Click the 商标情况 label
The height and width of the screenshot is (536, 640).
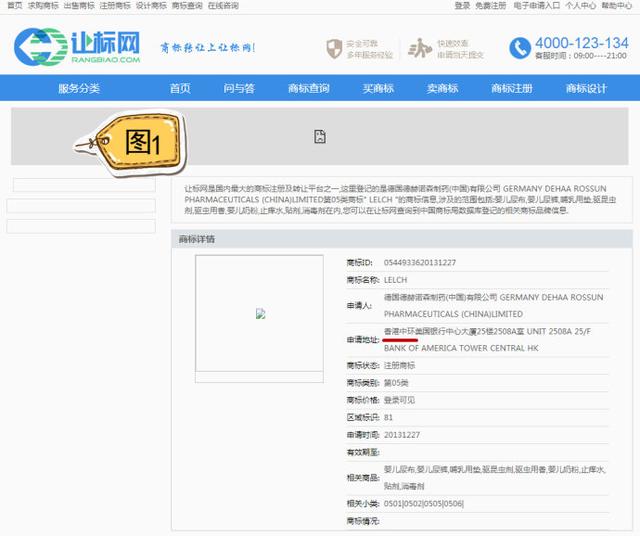click(363, 521)
